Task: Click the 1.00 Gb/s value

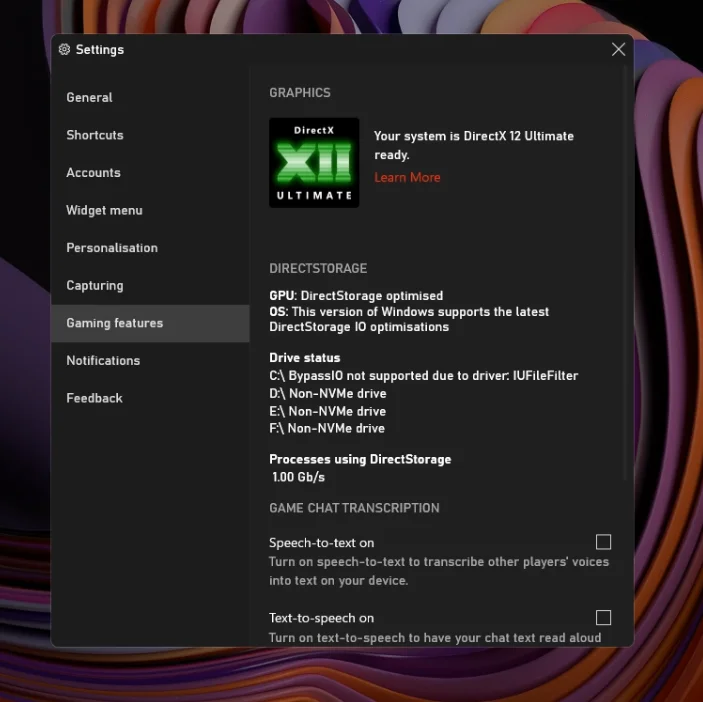Action: pos(299,477)
